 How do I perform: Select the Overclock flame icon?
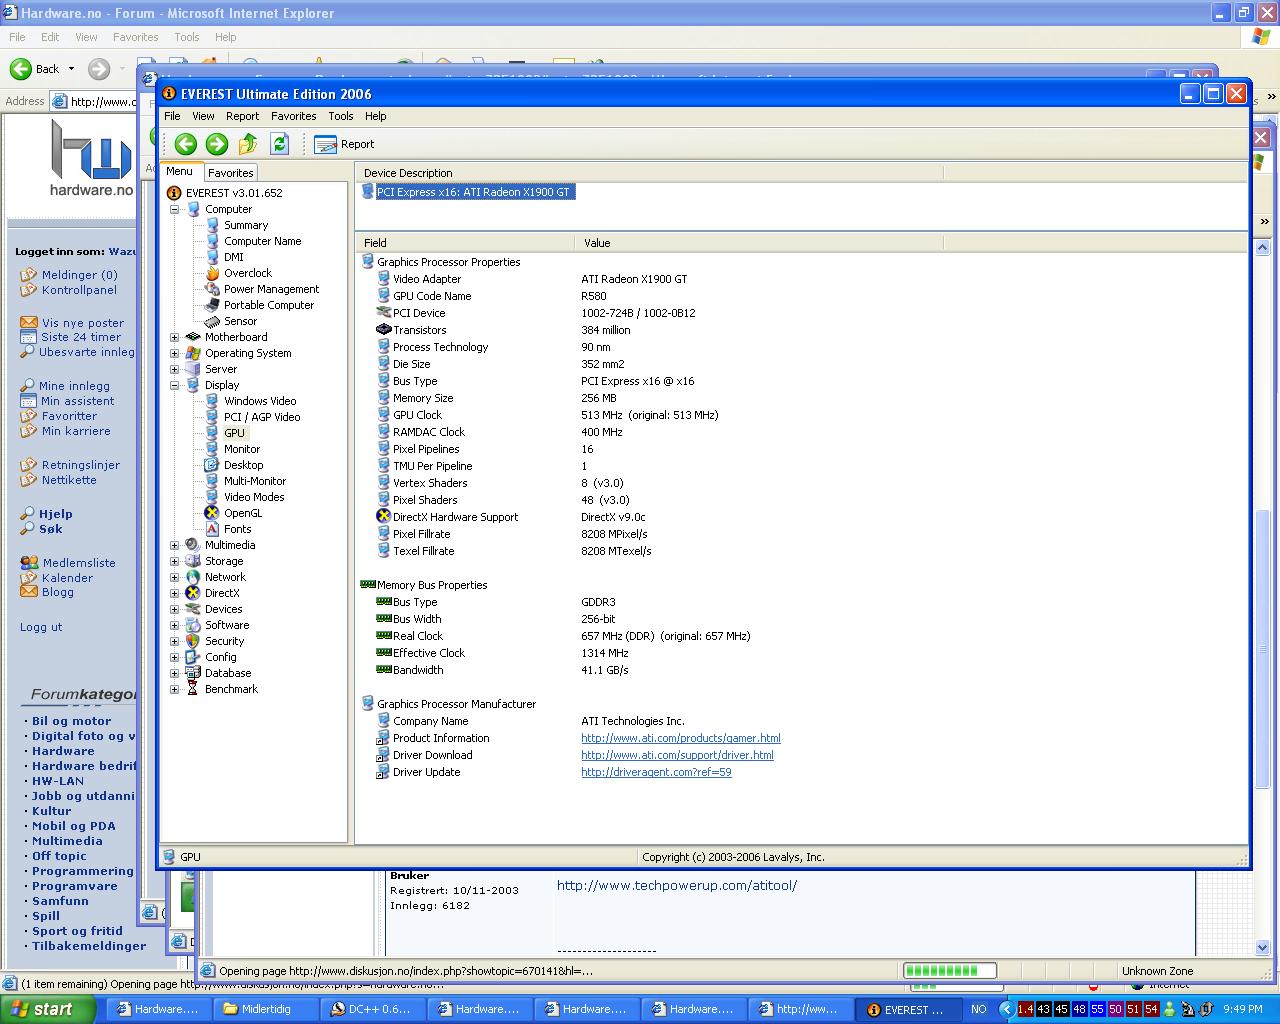pyautogui.click(x=212, y=273)
